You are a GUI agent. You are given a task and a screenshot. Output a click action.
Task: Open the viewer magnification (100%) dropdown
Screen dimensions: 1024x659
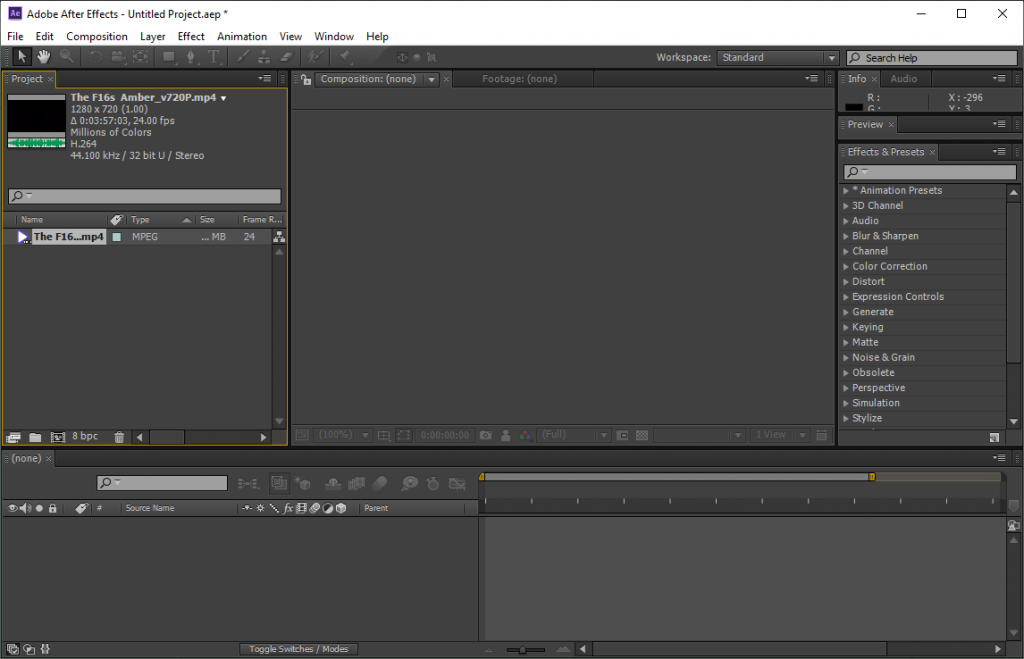click(x=343, y=435)
